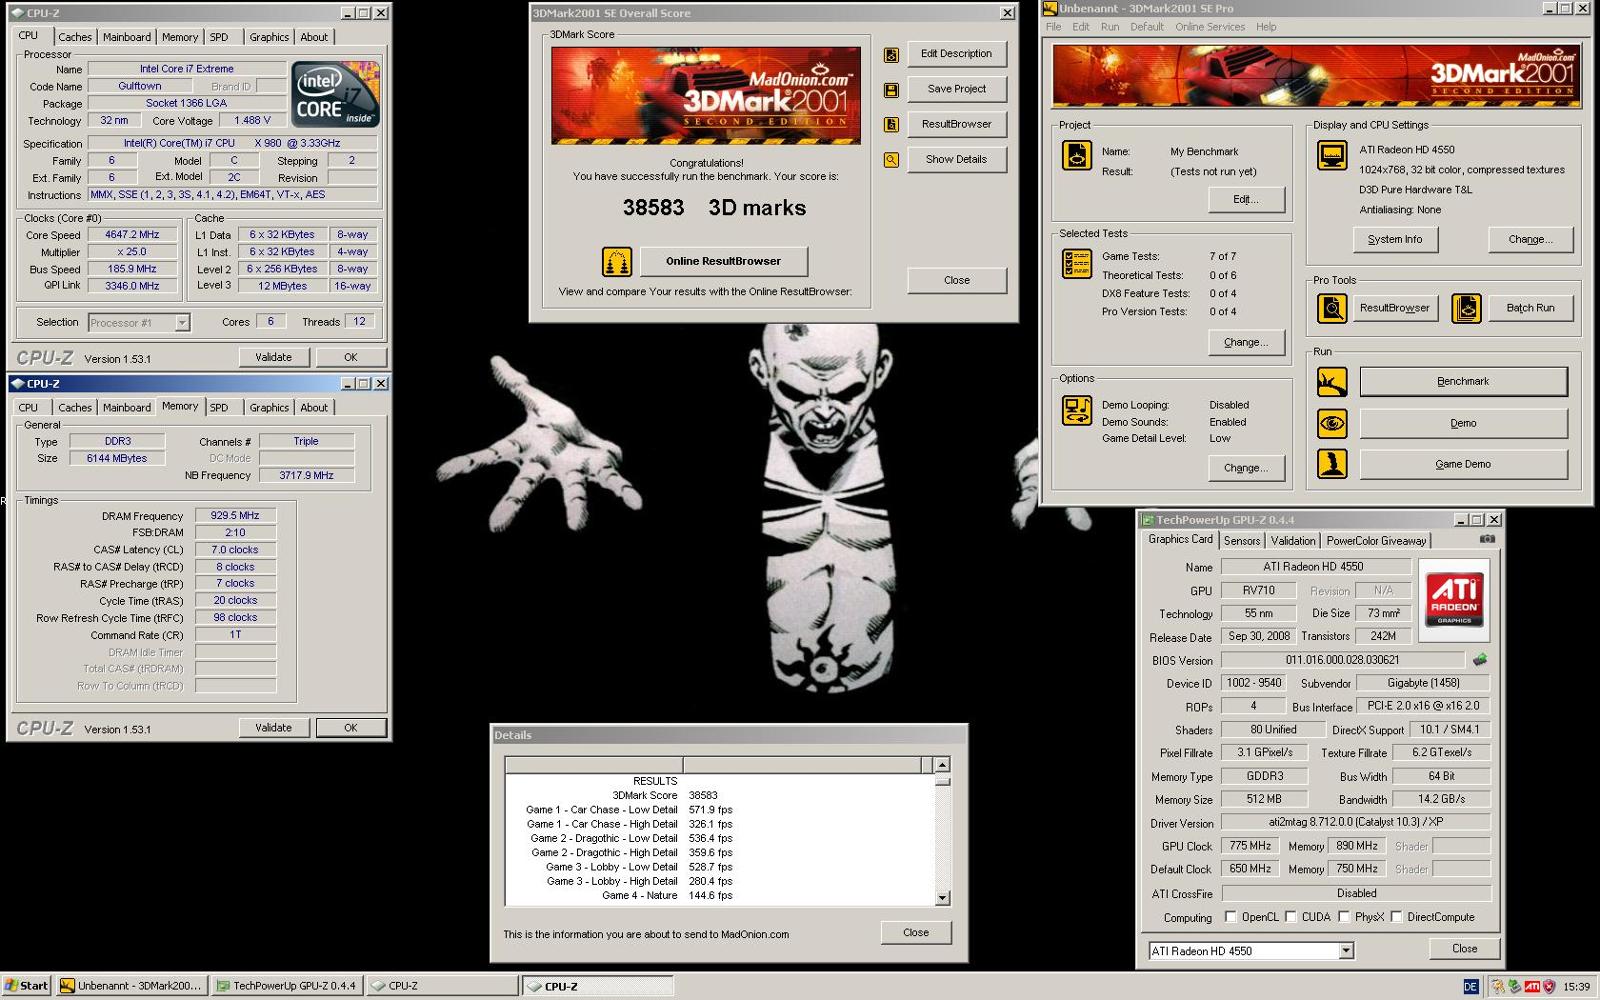Click the Details list scroll up arrow
This screenshot has height=1000, width=1600.
tap(942, 765)
